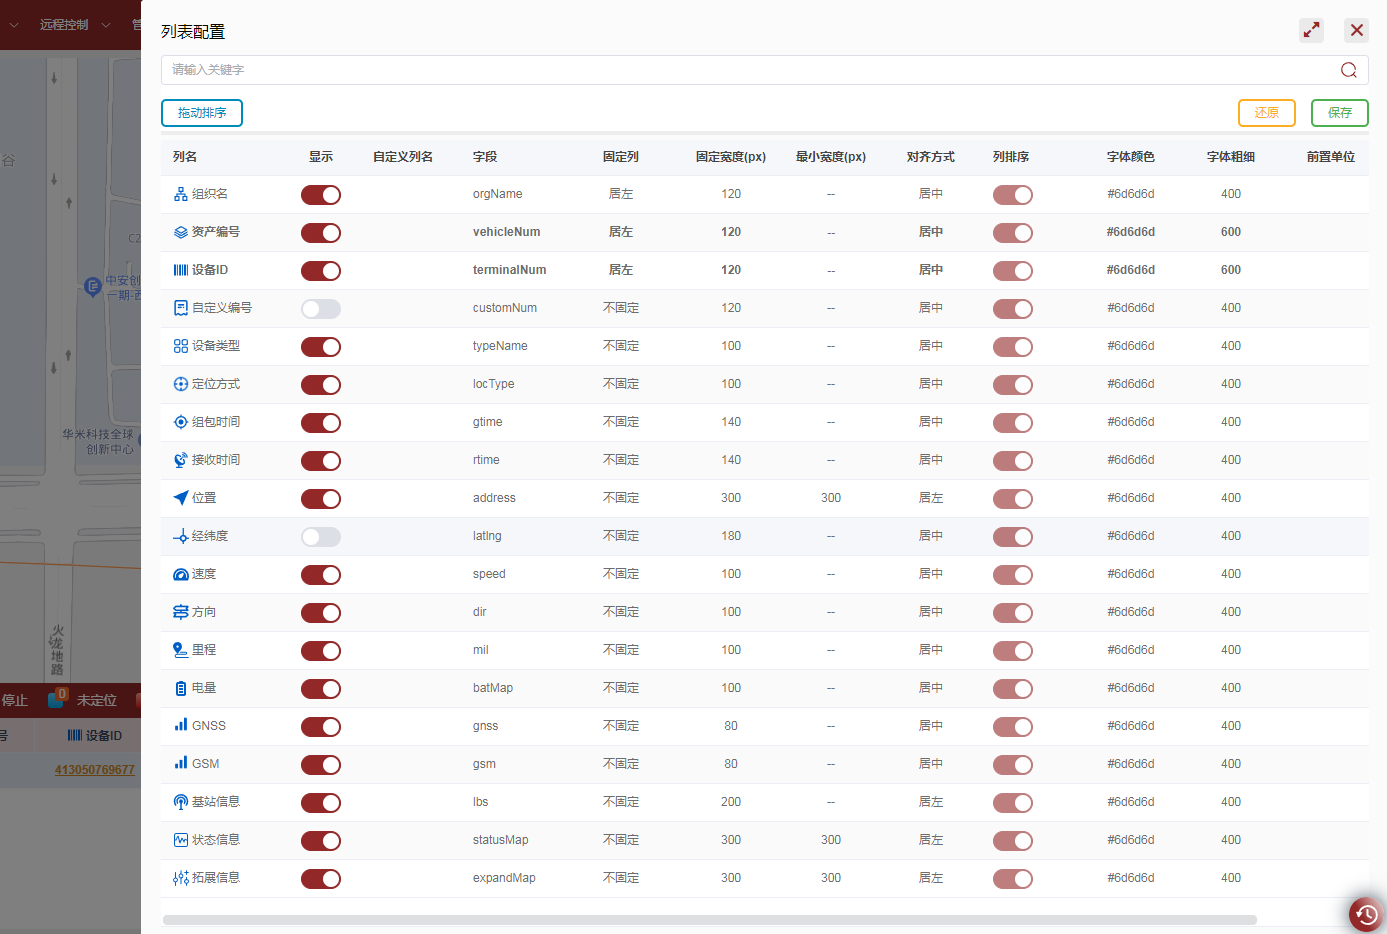Click the 位置 navigation arrow icon
The image size is (1387, 934).
[181, 498]
